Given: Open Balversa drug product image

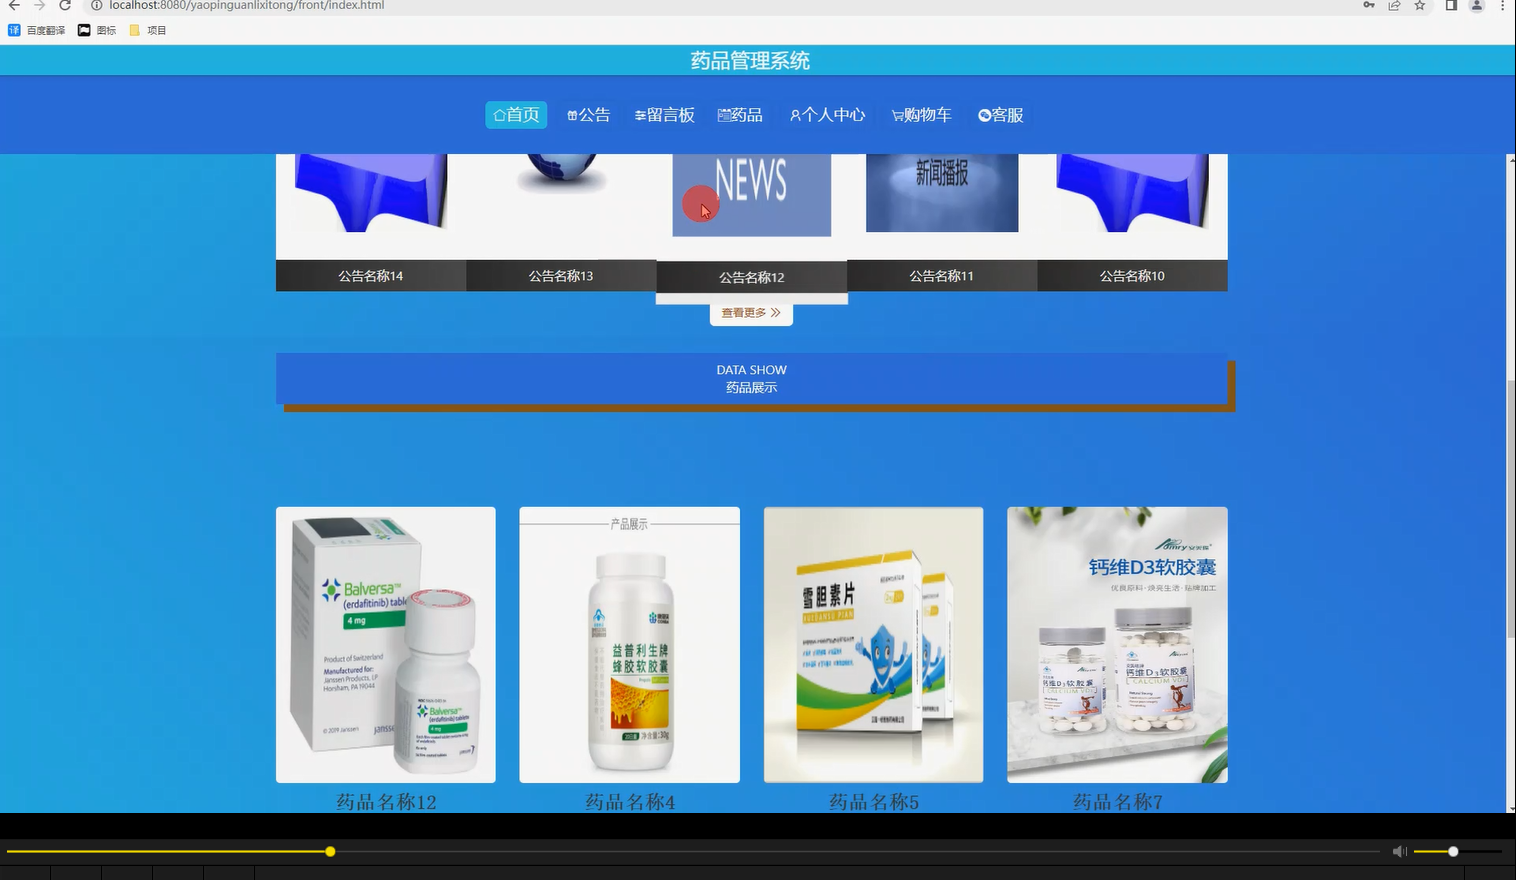Looking at the screenshot, I should 386,645.
